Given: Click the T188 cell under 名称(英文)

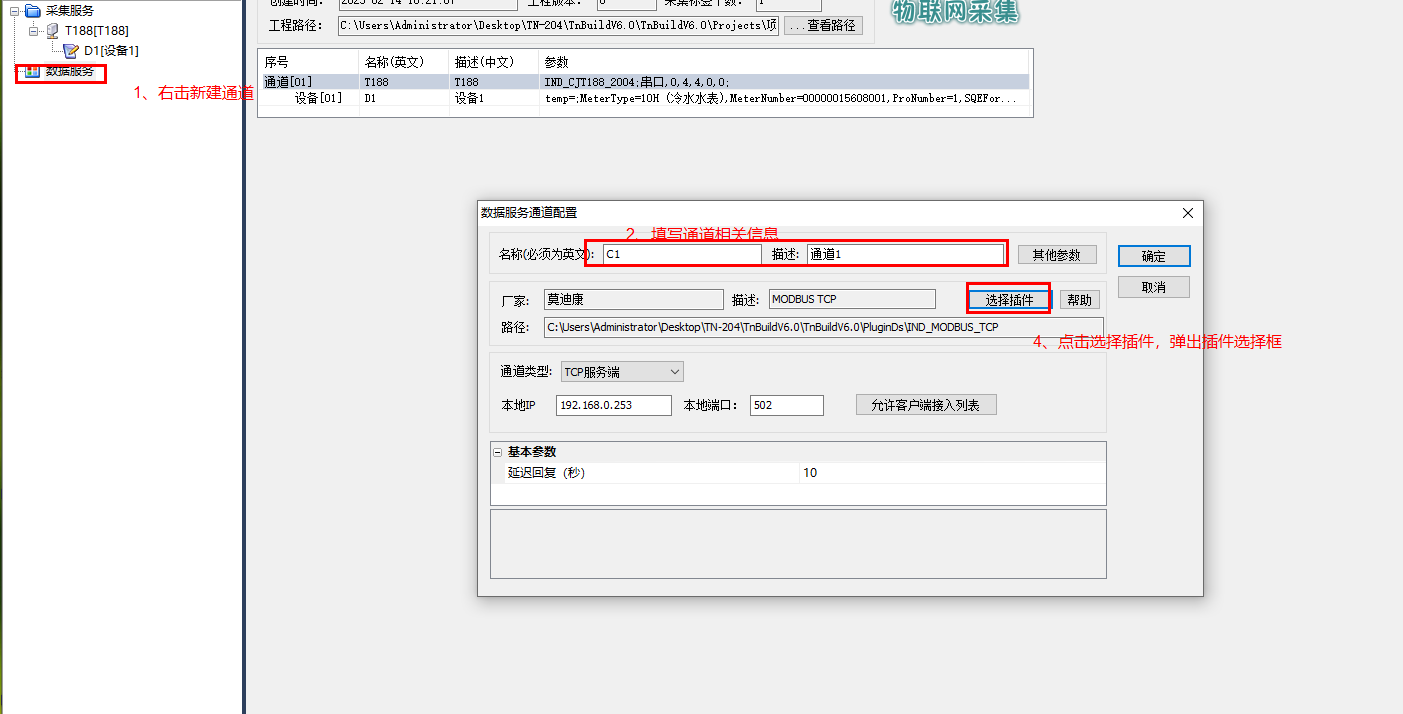Looking at the screenshot, I should (x=404, y=82).
